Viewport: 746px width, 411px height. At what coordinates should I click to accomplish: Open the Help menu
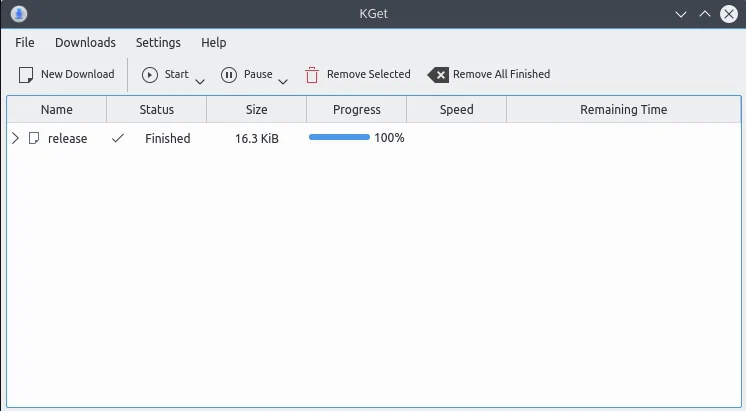pos(214,43)
